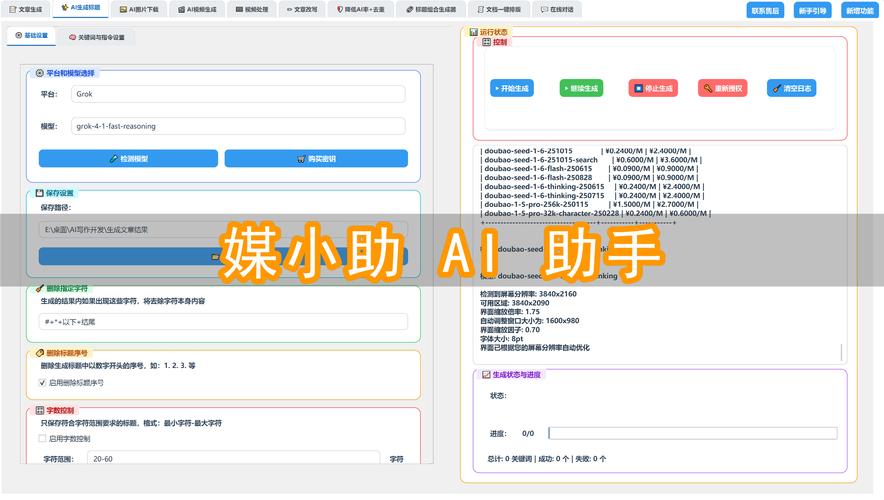Stop generation with the red 停止生成 button

[x=653, y=88]
